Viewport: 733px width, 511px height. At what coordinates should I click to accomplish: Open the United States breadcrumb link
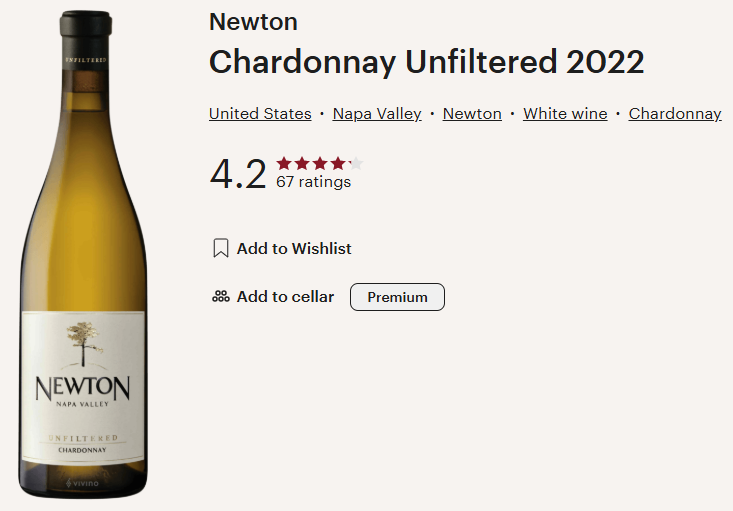click(260, 114)
